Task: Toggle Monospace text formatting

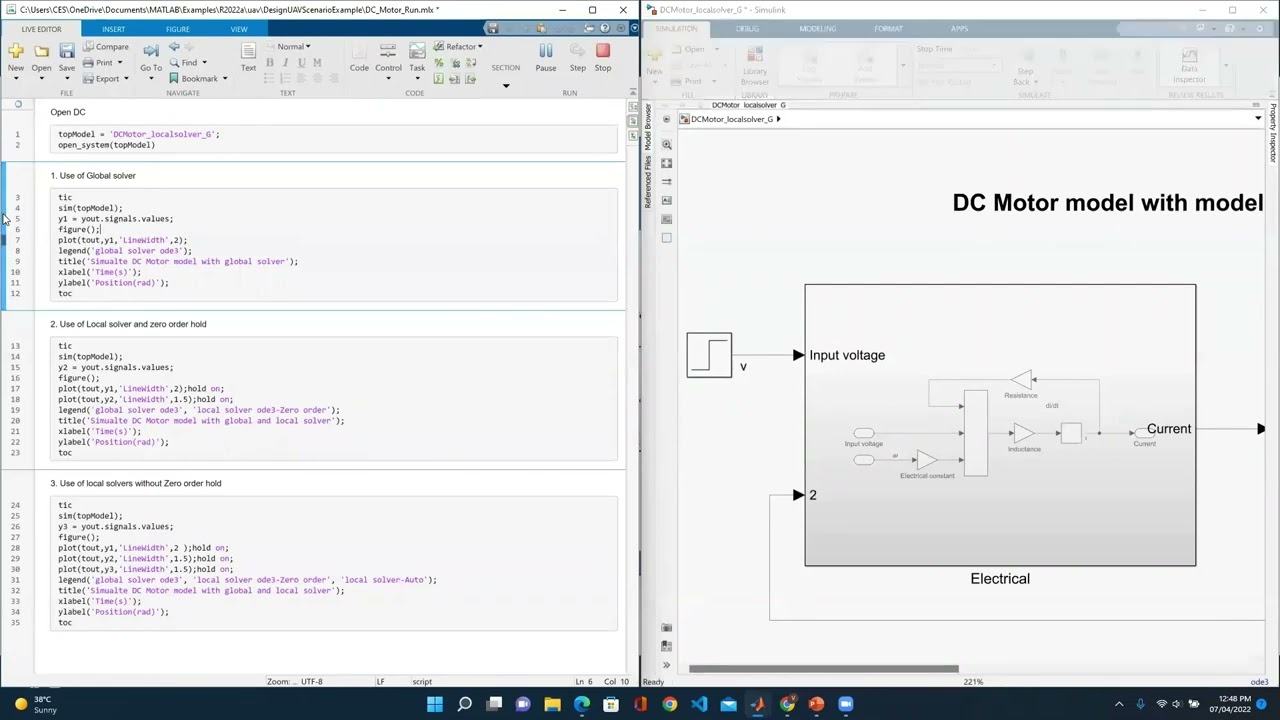Action: (317, 63)
